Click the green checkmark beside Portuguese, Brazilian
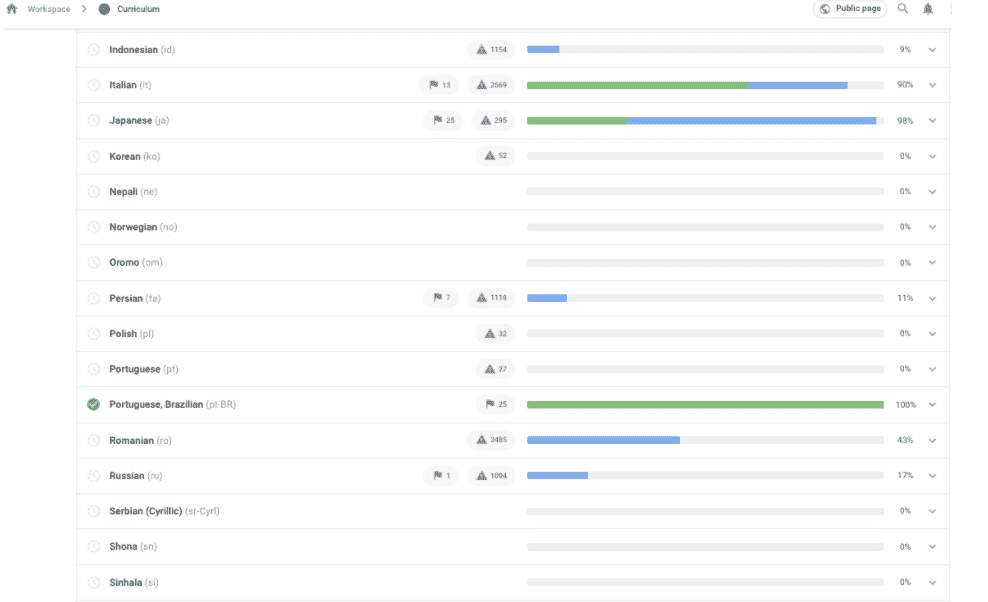Image resolution: width=988 pixels, height=602 pixels. (x=94, y=405)
